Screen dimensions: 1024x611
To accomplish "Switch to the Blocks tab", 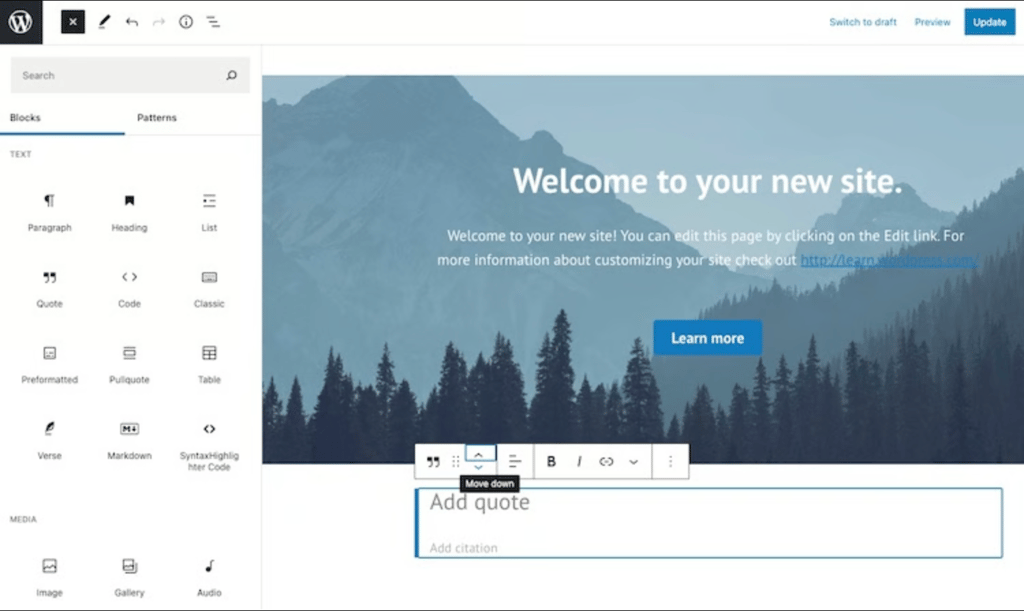I will point(25,118).
